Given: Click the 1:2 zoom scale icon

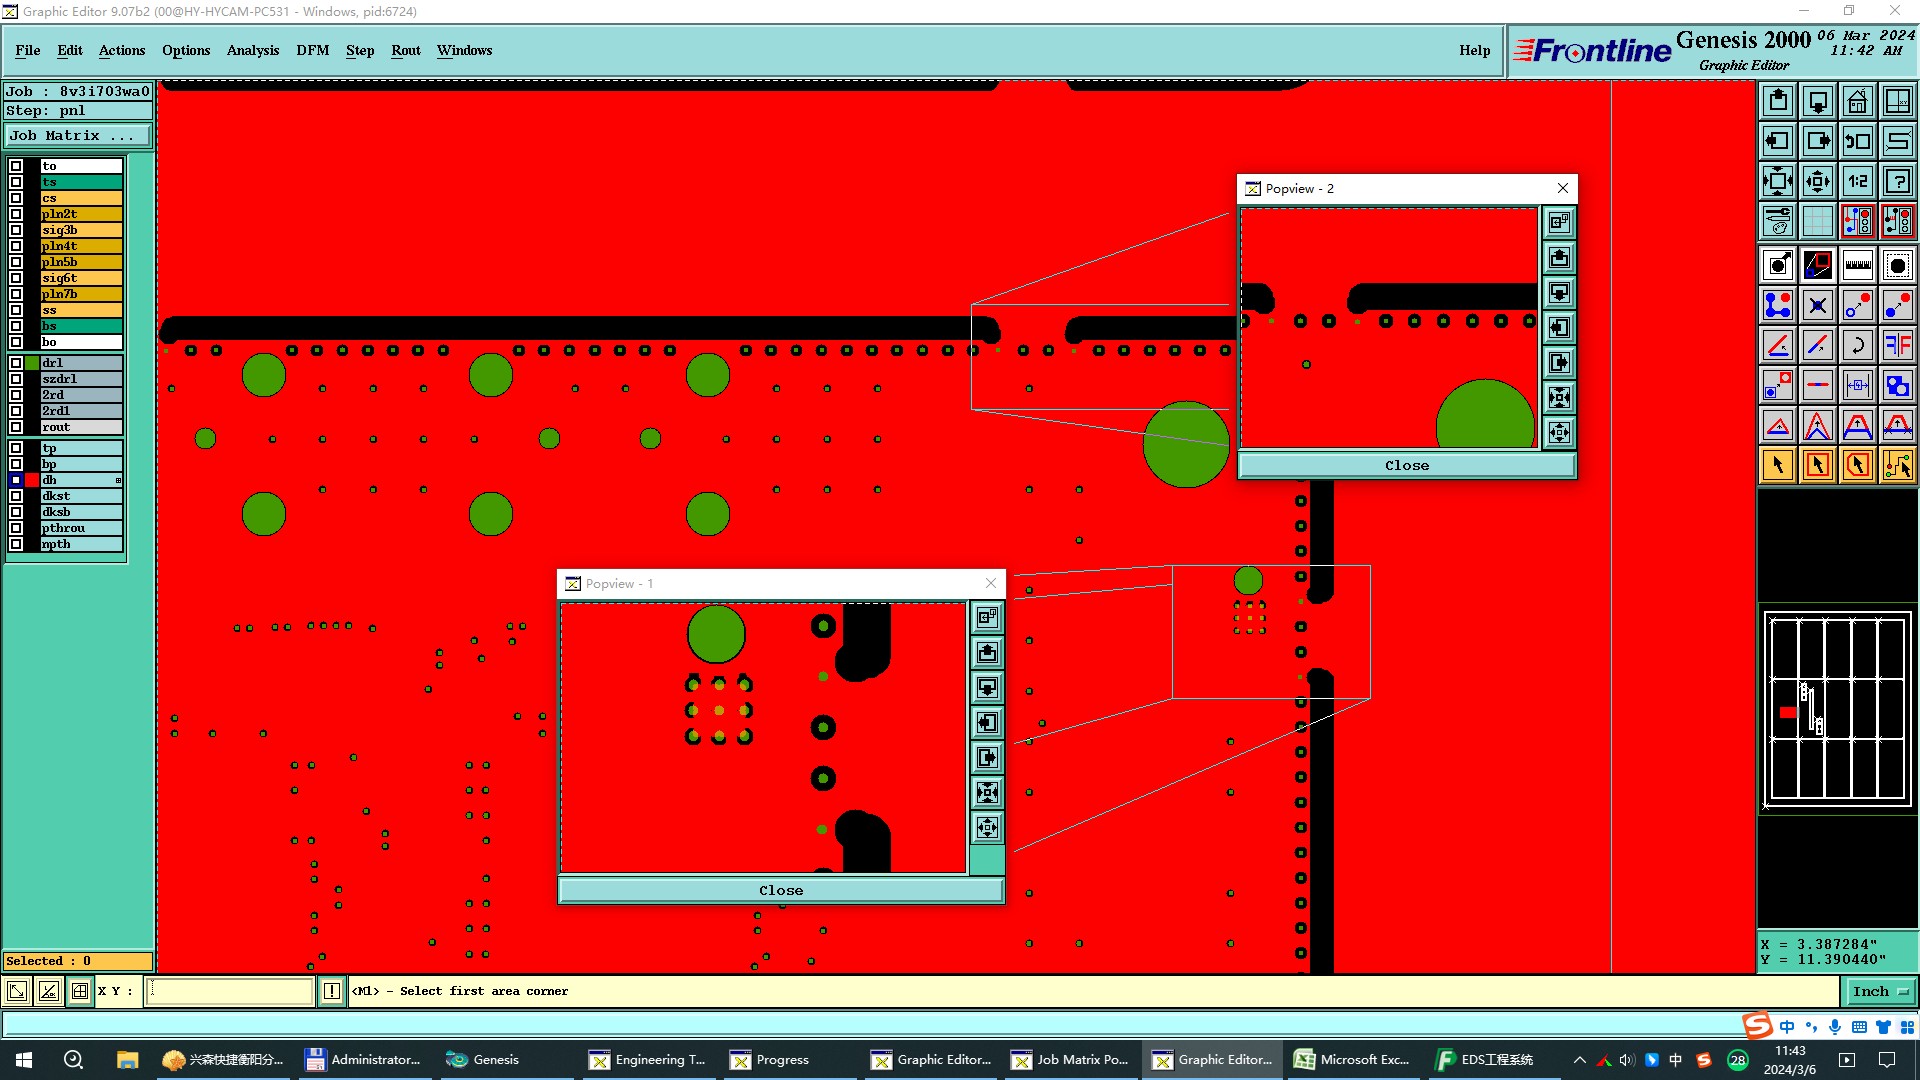Looking at the screenshot, I should click(1857, 181).
